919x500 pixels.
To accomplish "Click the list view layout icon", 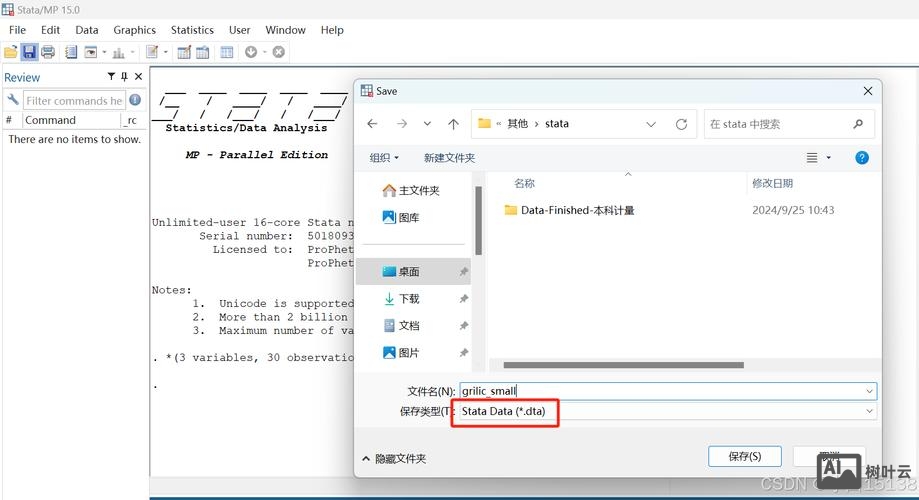I will click(x=812, y=158).
